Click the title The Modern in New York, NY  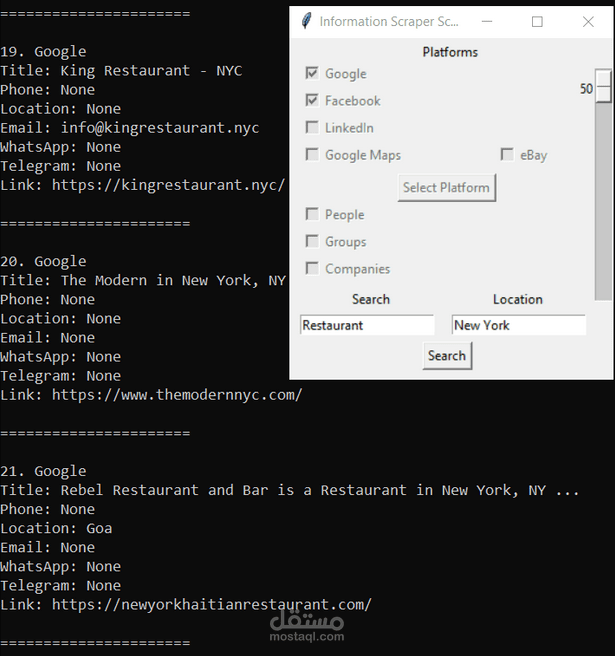tap(173, 280)
